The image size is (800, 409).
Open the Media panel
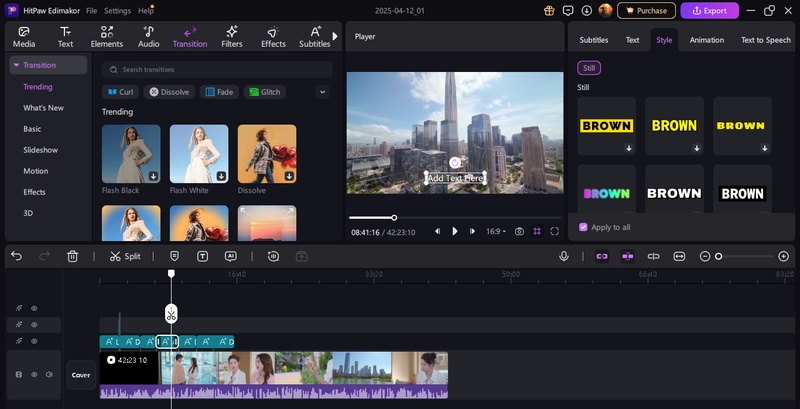click(x=24, y=37)
